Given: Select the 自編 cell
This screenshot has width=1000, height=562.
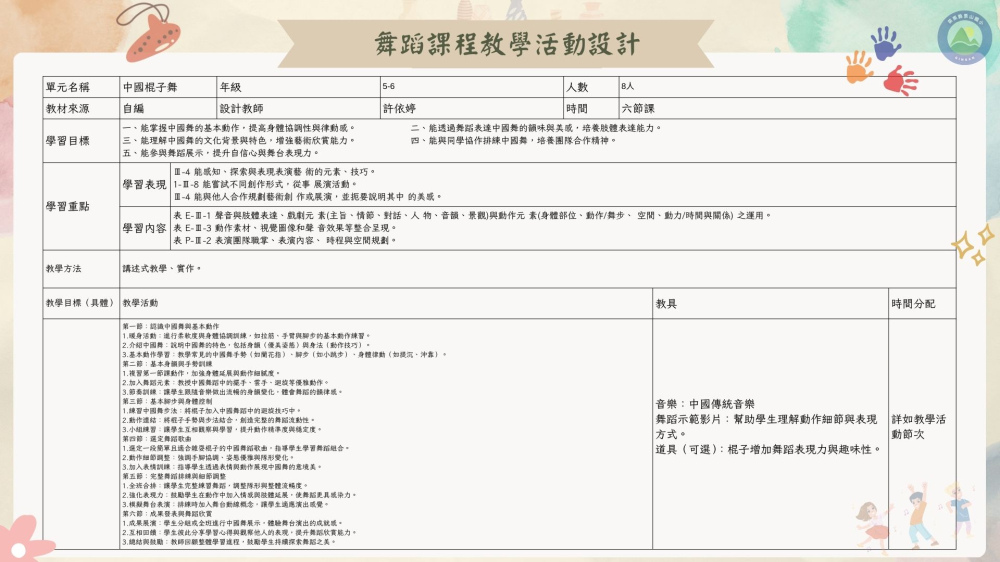Looking at the screenshot, I should [x=168, y=108].
